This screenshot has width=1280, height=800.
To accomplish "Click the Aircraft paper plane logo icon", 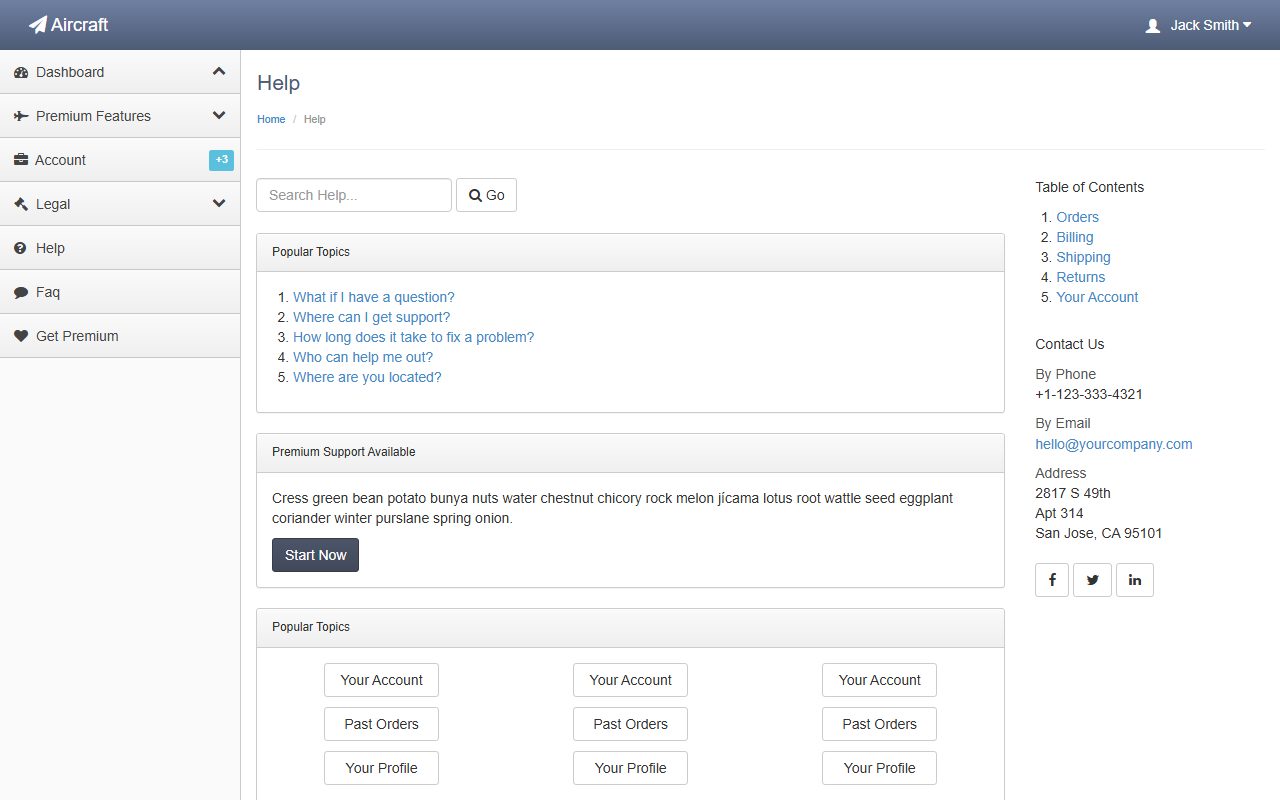I will point(38,25).
